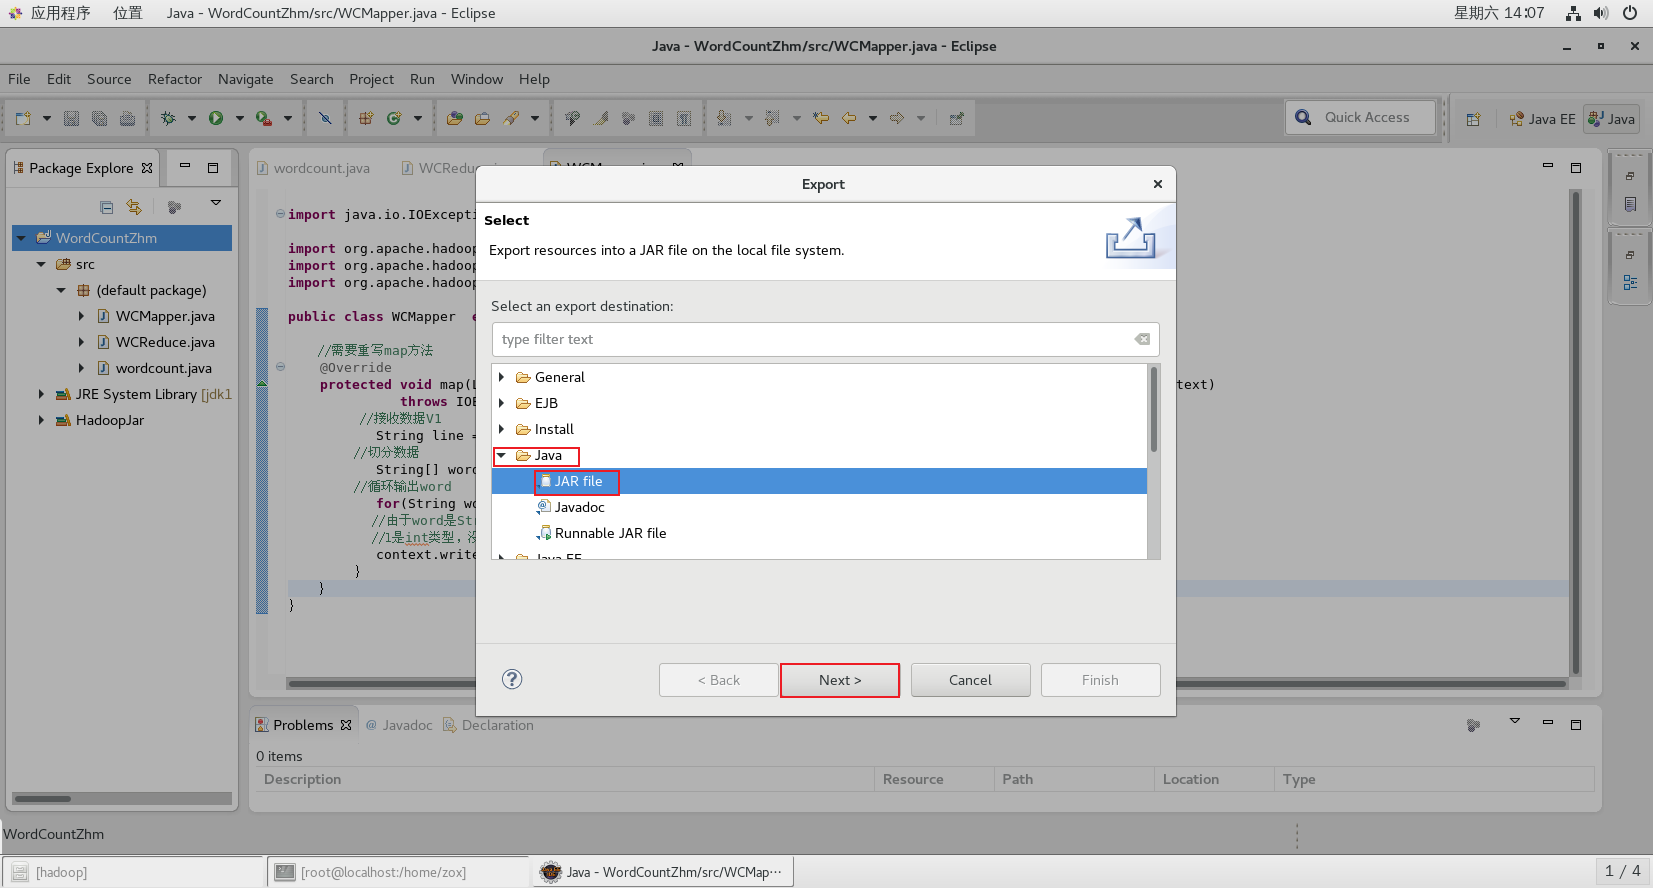Expand the EJB export category
This screenshot has width=1653, height=888.
tap(502, 403)
